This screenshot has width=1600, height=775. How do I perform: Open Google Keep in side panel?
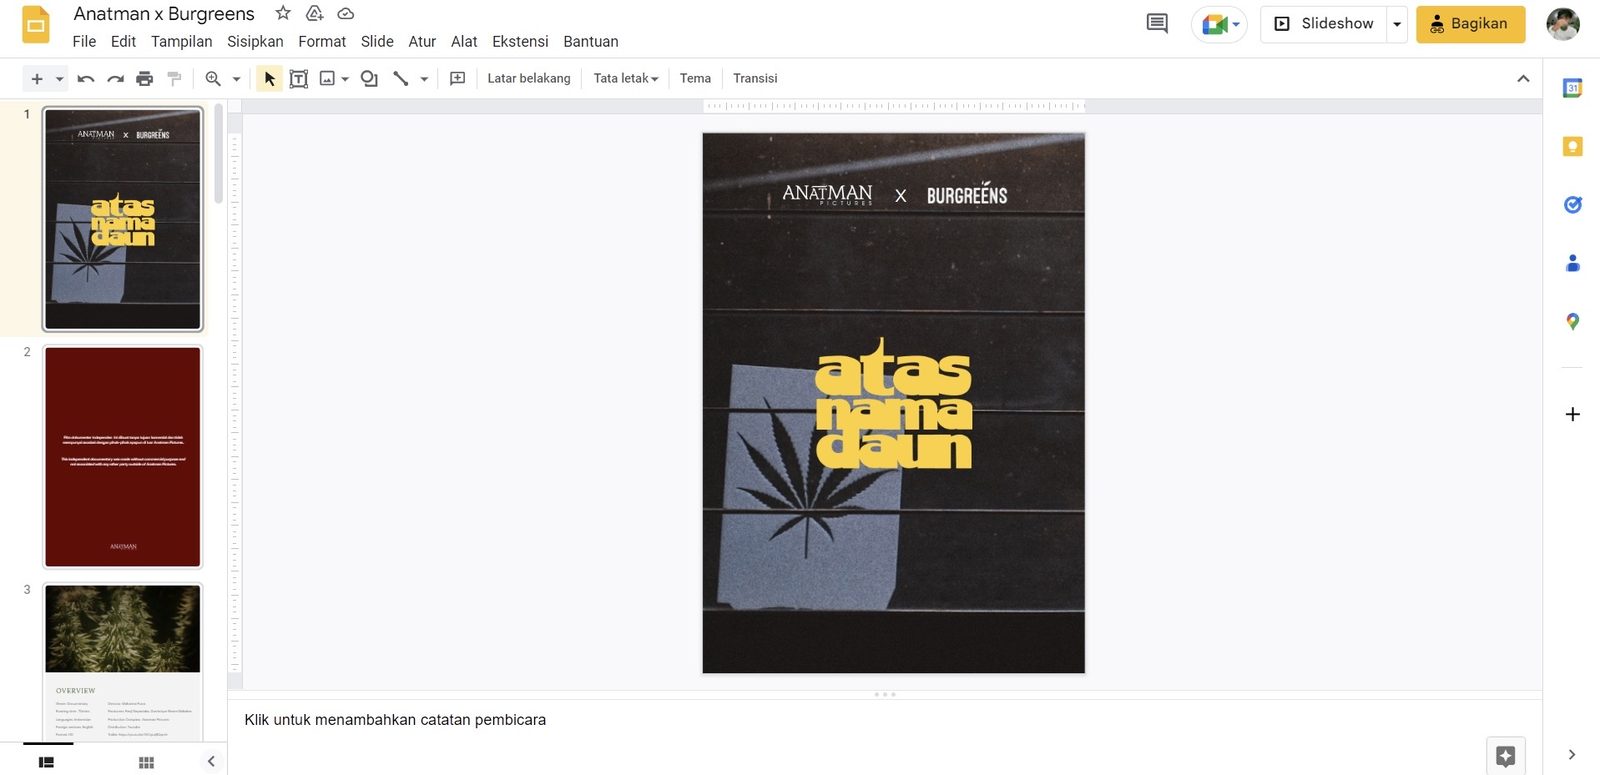click(1573, 147)
